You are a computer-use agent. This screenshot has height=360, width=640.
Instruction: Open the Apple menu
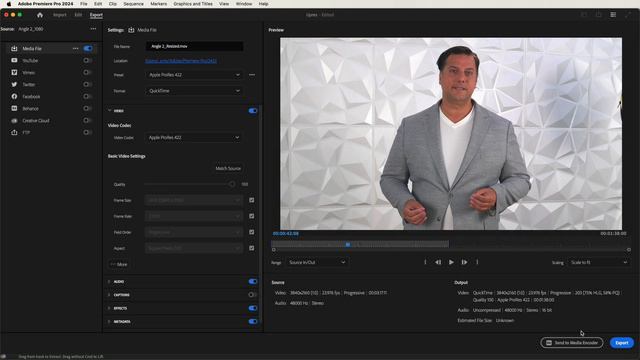(x=9, y=4)
